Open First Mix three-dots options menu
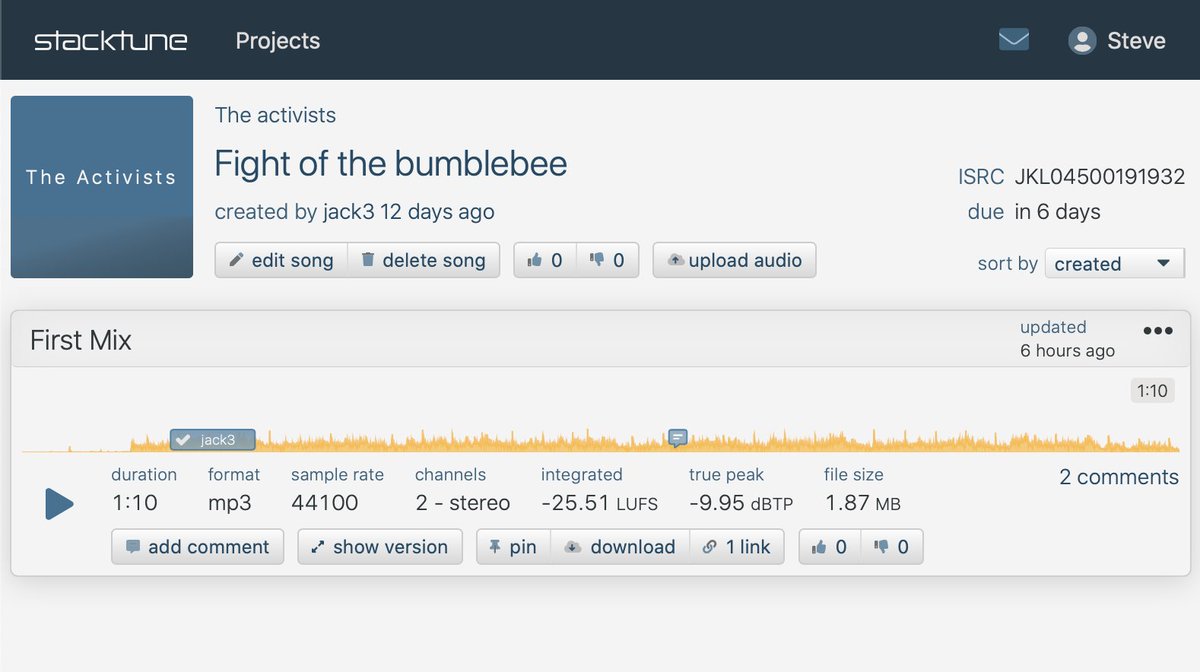The width and height of the screenshot is (1200, 672). pyautogui.click(x=1157, y=331)
